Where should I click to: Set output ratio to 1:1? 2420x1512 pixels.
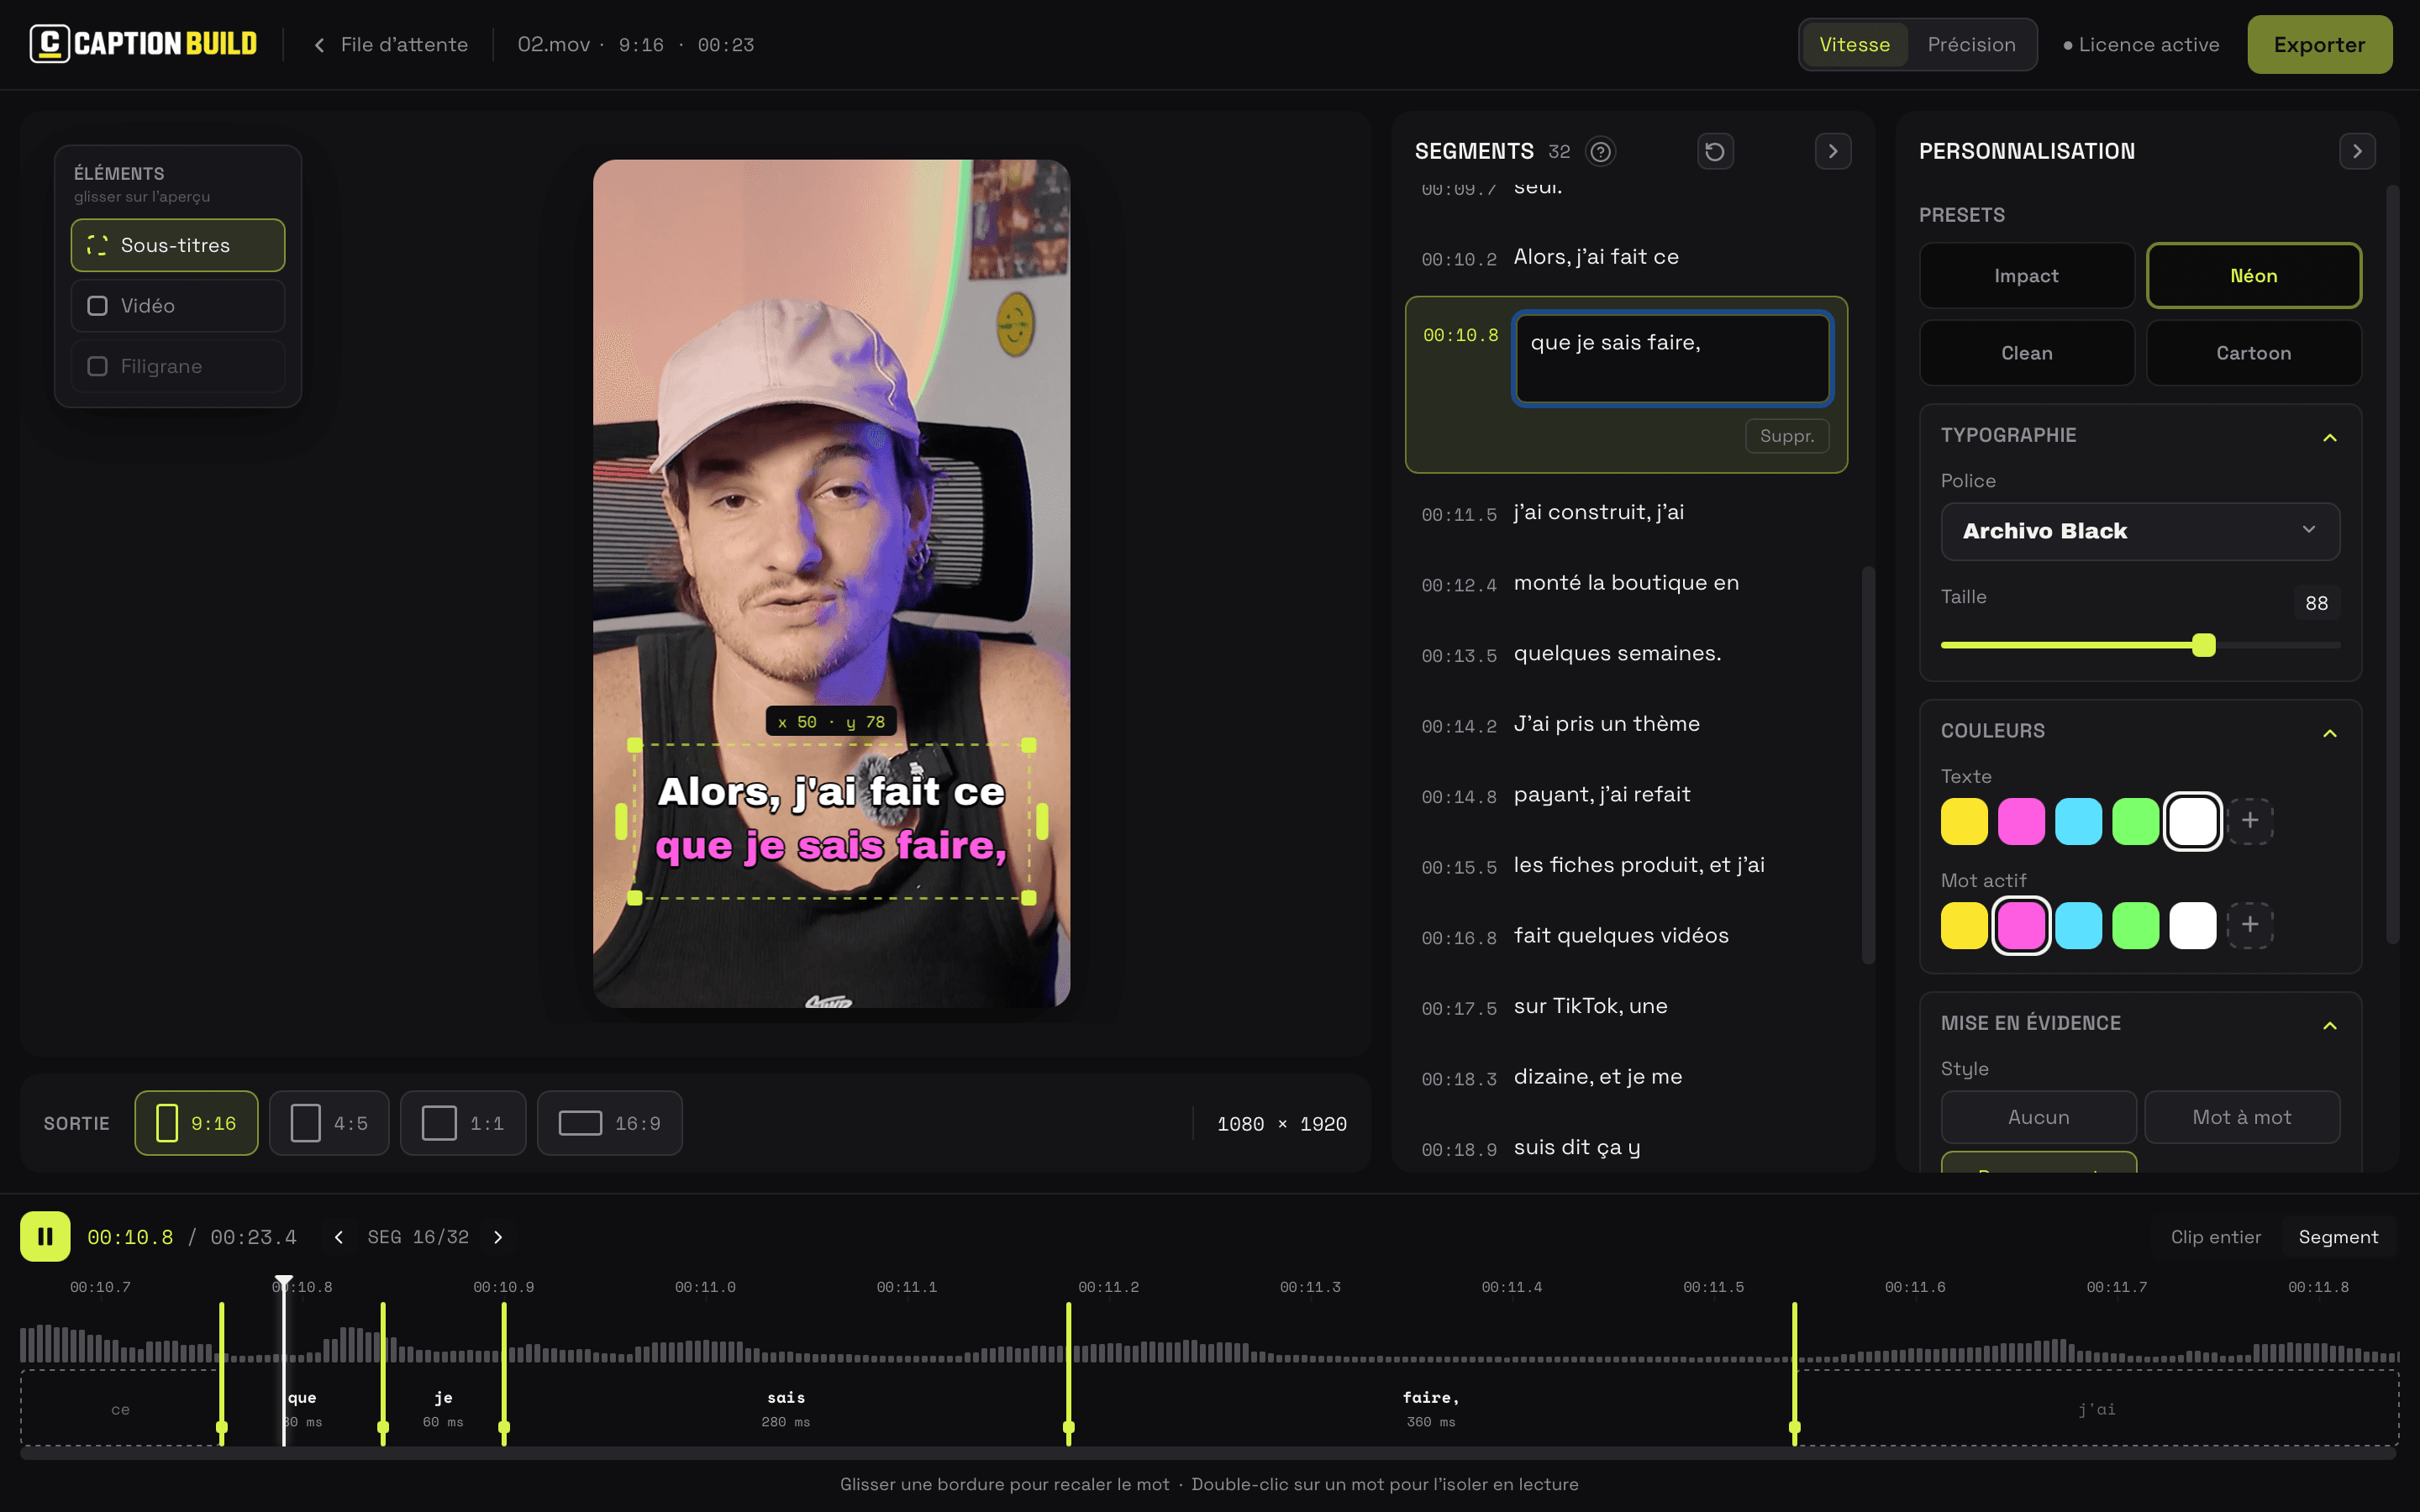pyautogui.click(x=463, y=1123)
